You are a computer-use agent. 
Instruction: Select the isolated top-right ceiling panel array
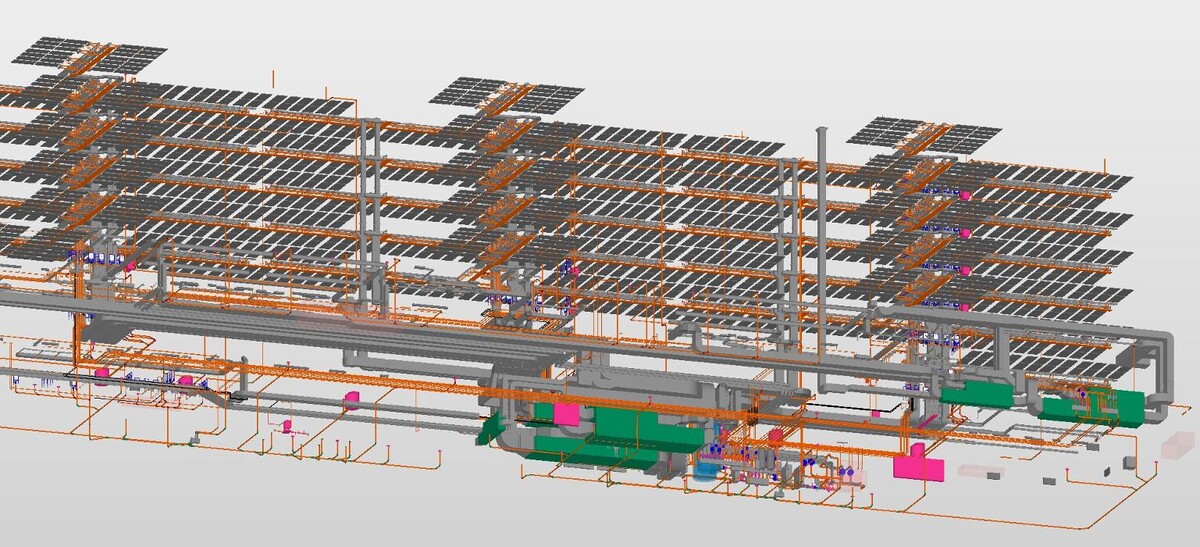pos(925,135)
